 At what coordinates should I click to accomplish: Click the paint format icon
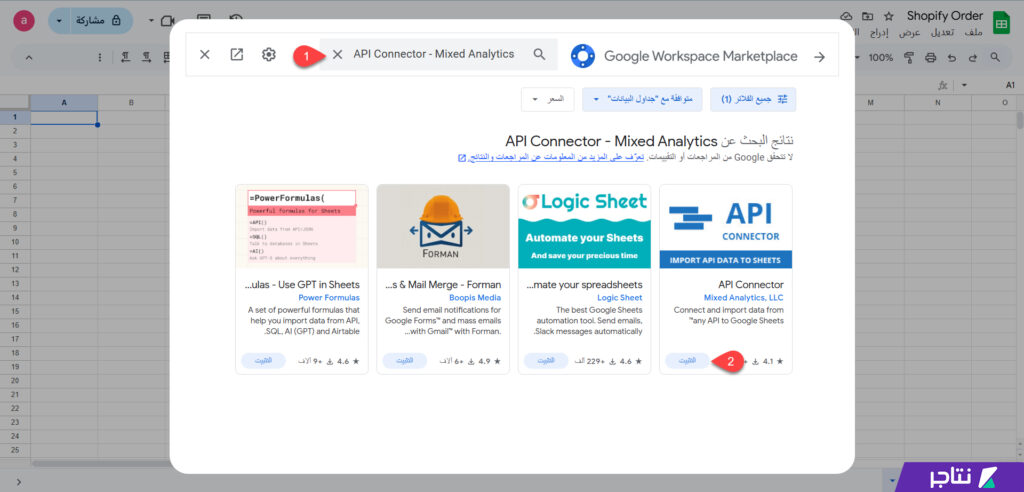(908, 57)
